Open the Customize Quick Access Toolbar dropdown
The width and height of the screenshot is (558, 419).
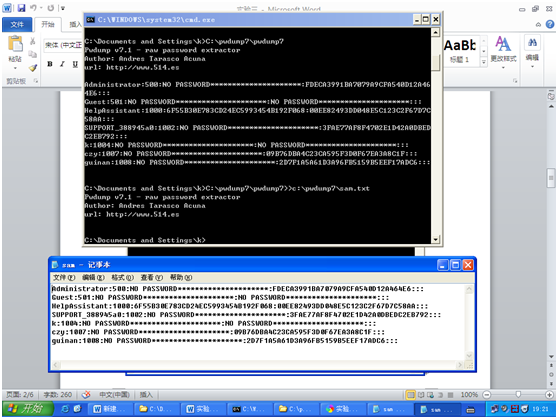pyautogui.click(x=63, y=8)
